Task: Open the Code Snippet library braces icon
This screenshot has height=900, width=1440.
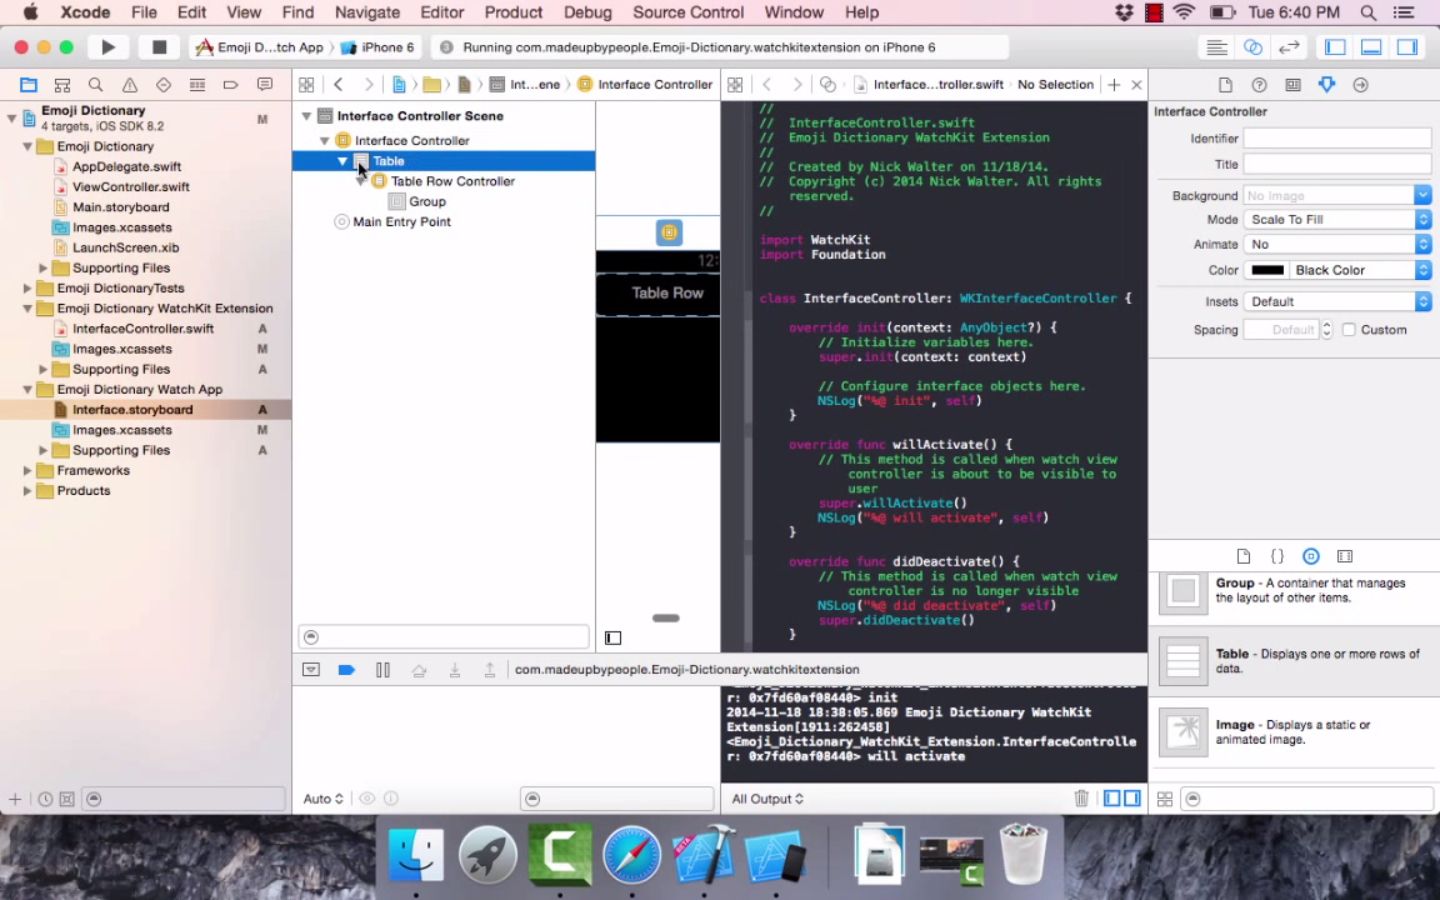Action: (1277, 556)
